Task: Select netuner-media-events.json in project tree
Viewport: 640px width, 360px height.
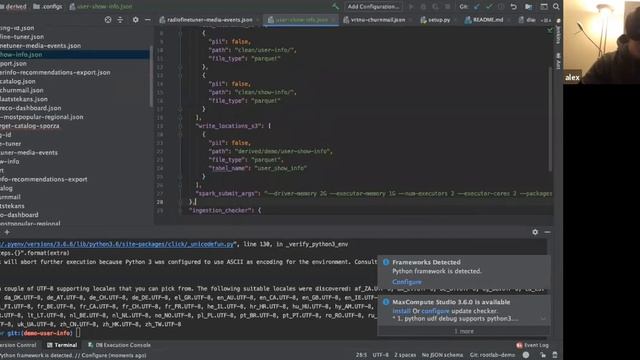Action: (40, 46)
